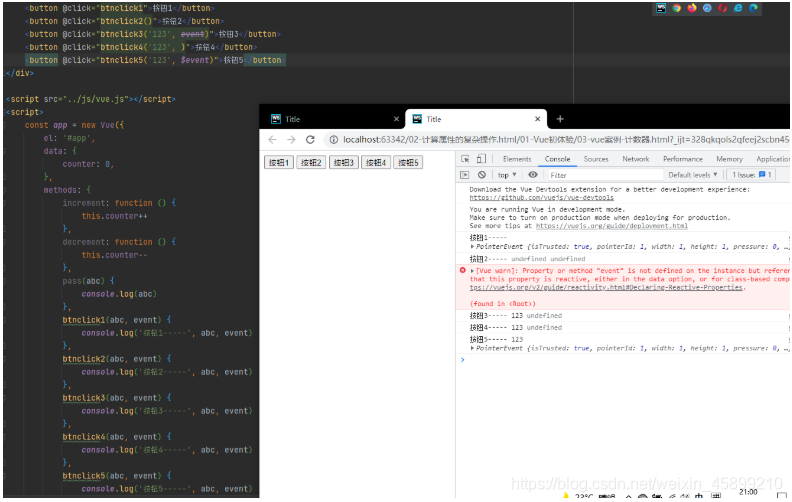Show hidden tray icons chevron
Image resolution: width=792 pixels, height=502 pixels.
pos(628,497)
